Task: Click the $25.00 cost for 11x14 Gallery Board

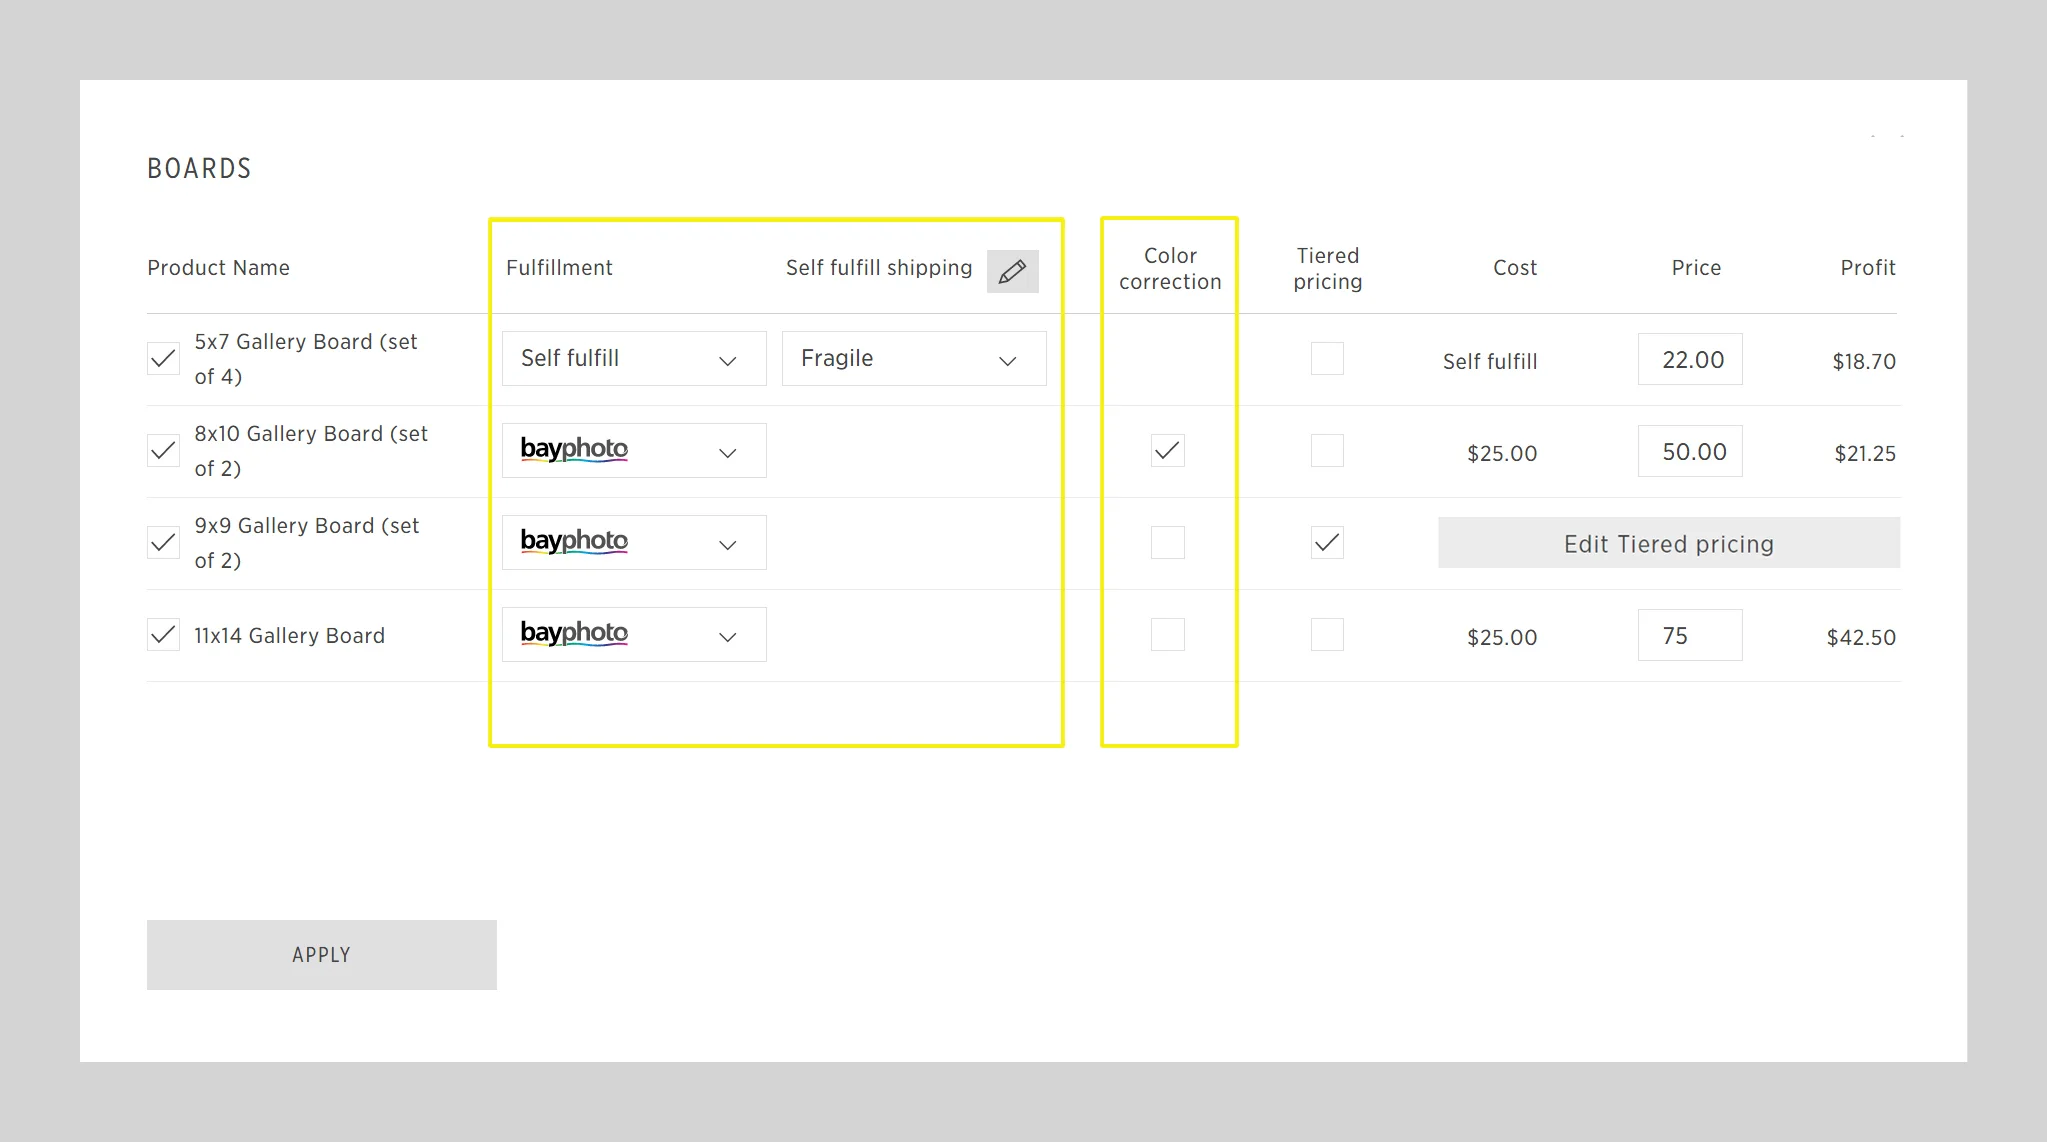Action: (x=1502, y=637)
